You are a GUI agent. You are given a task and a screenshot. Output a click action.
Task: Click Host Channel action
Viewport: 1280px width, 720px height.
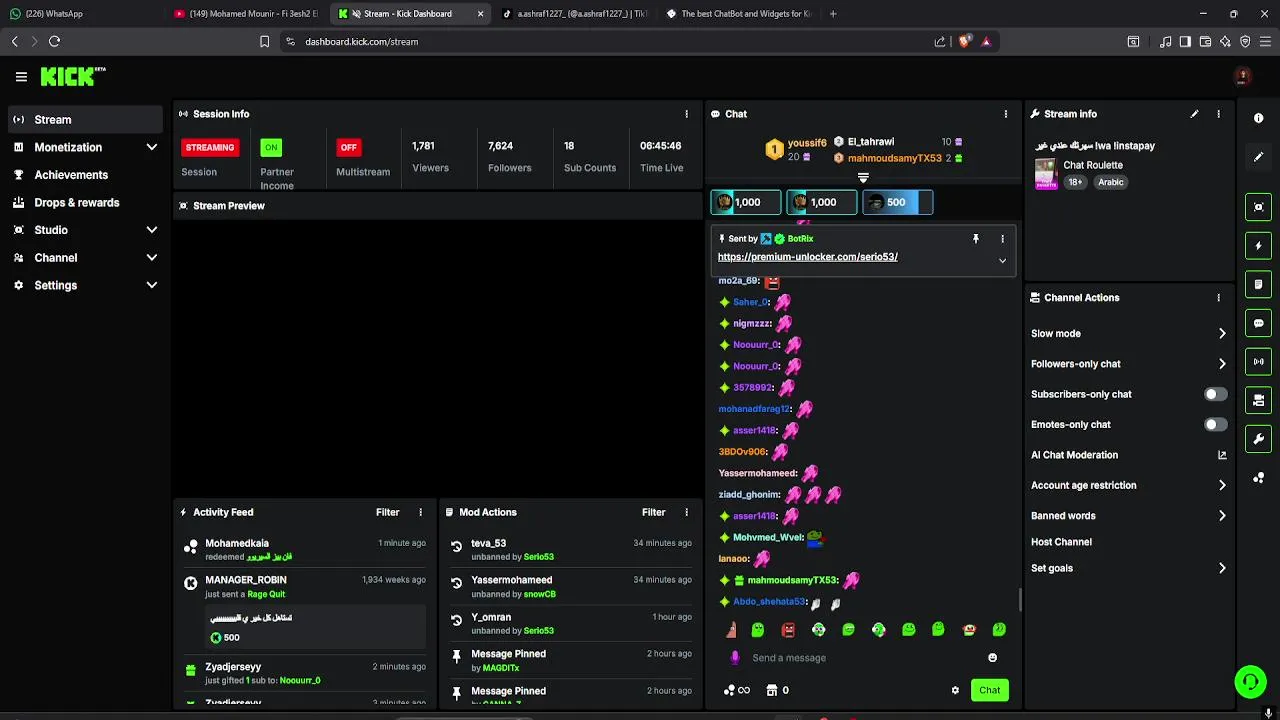coord(1061,542)
